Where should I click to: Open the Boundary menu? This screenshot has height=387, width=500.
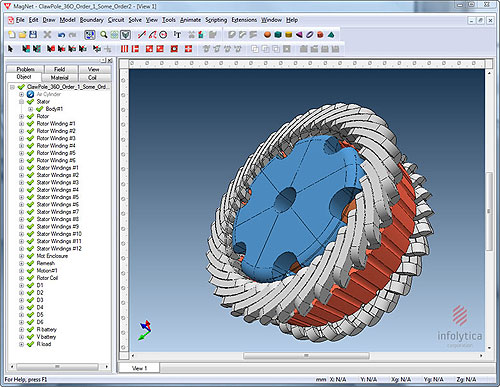[x=91, y=20]
